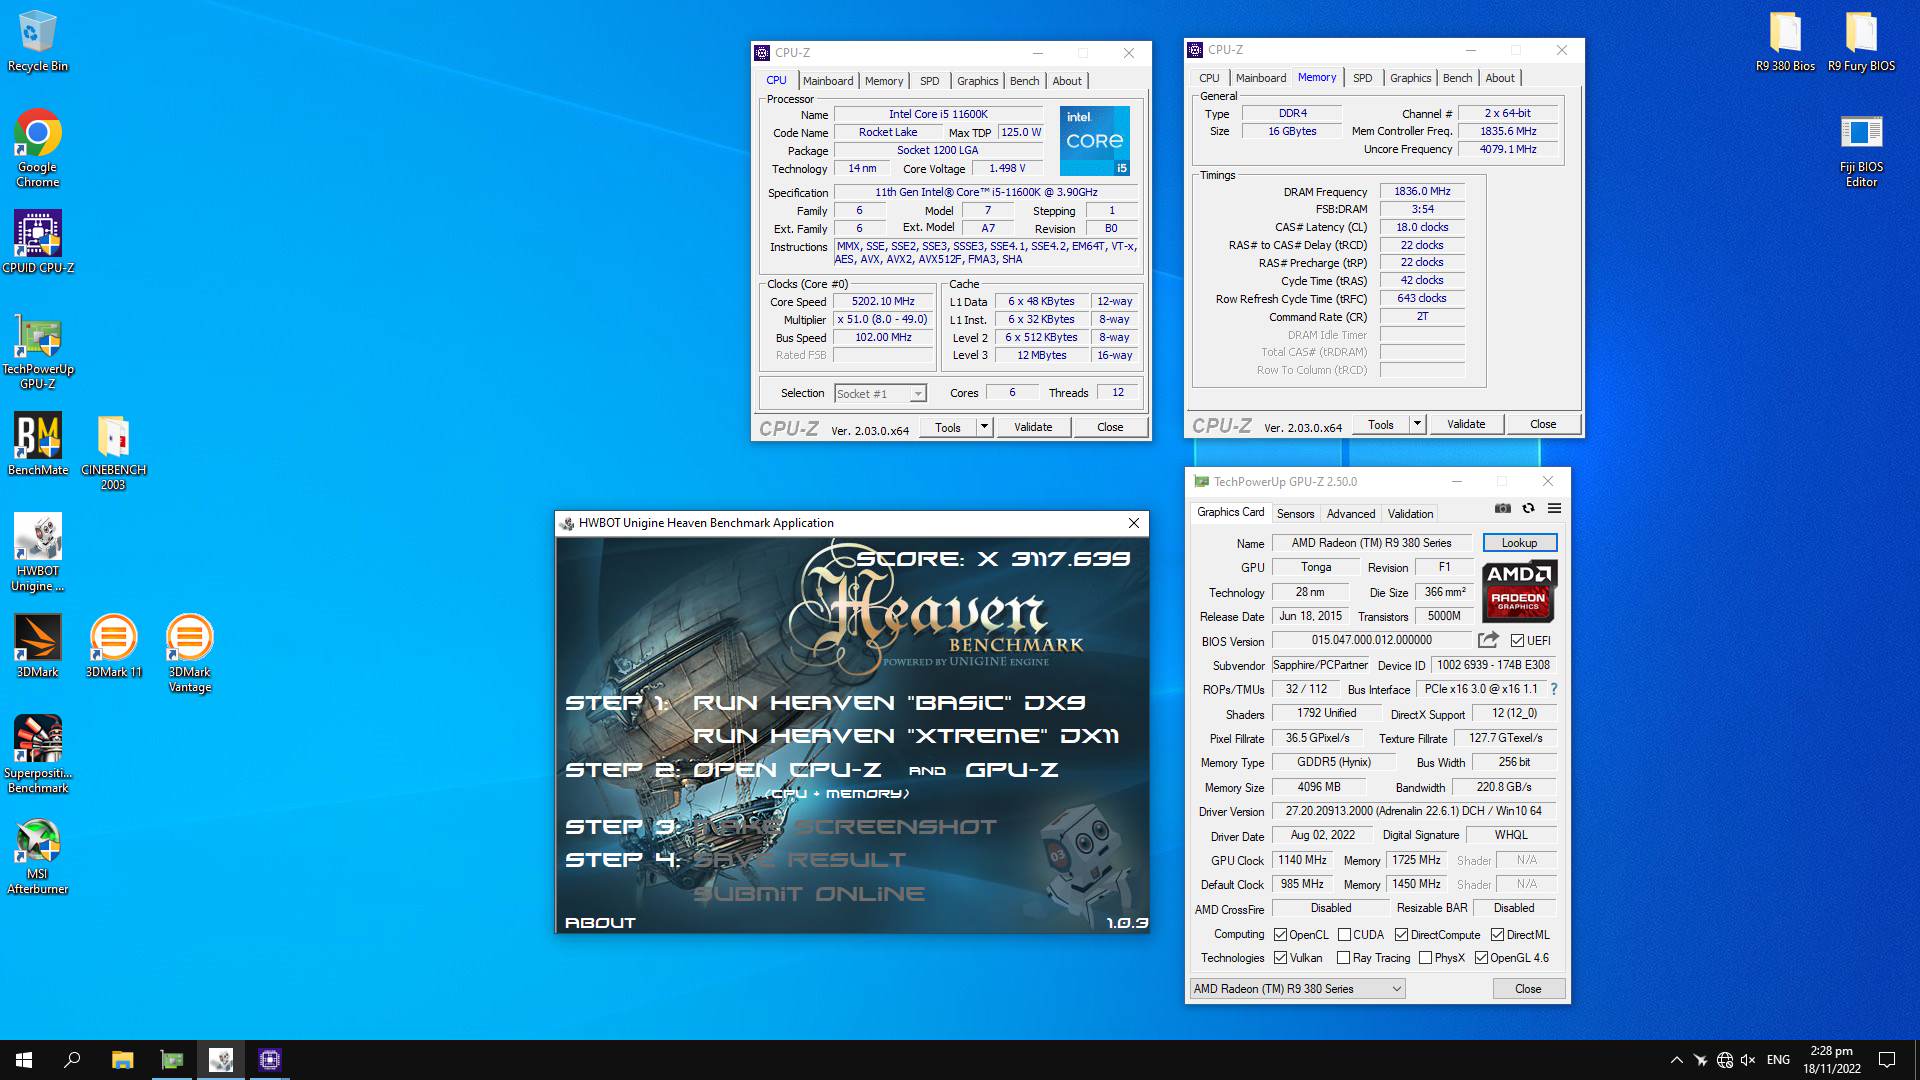
Task: Open Mainboard tab in left CPU-Z
Action: (828, 81)
